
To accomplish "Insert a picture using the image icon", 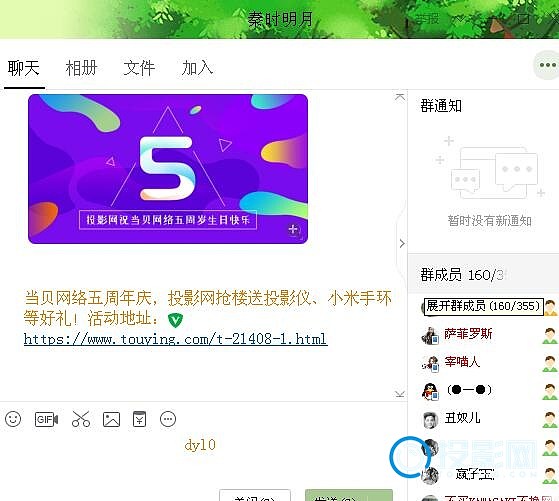I will click(111, 419).
